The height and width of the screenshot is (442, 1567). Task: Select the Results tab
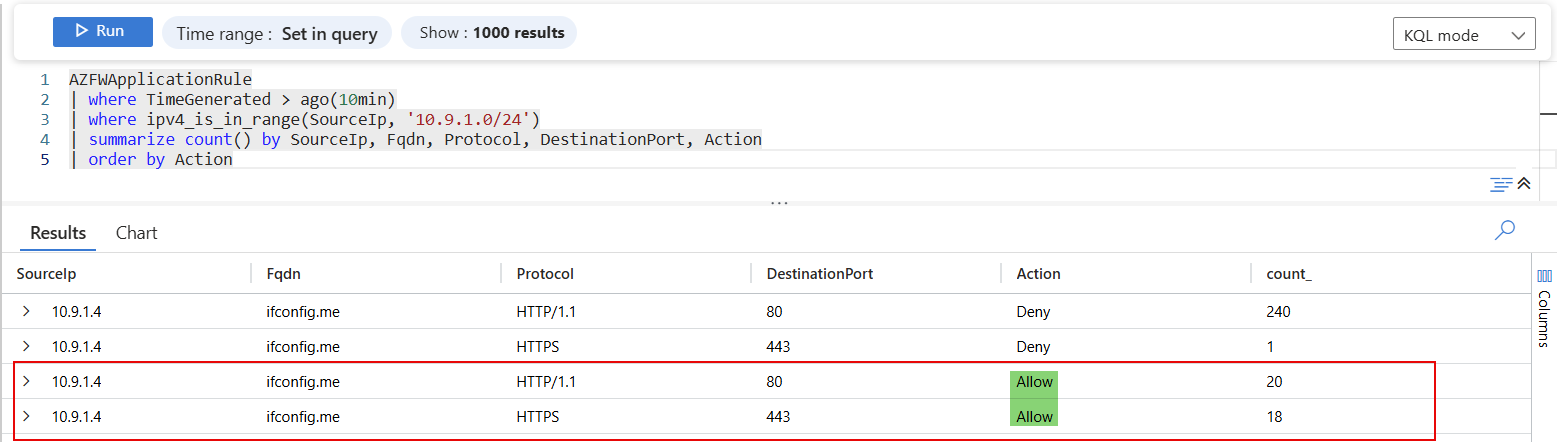(x=58, y=233)
